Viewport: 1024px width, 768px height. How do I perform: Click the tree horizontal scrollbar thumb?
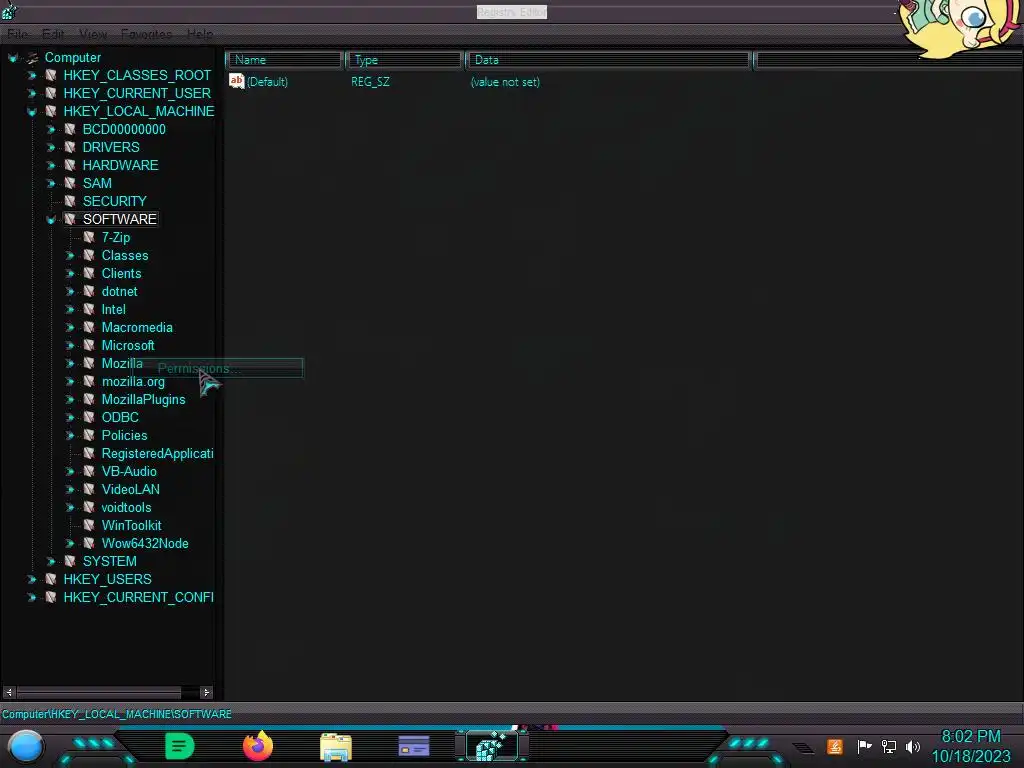[x=99, y=692]
